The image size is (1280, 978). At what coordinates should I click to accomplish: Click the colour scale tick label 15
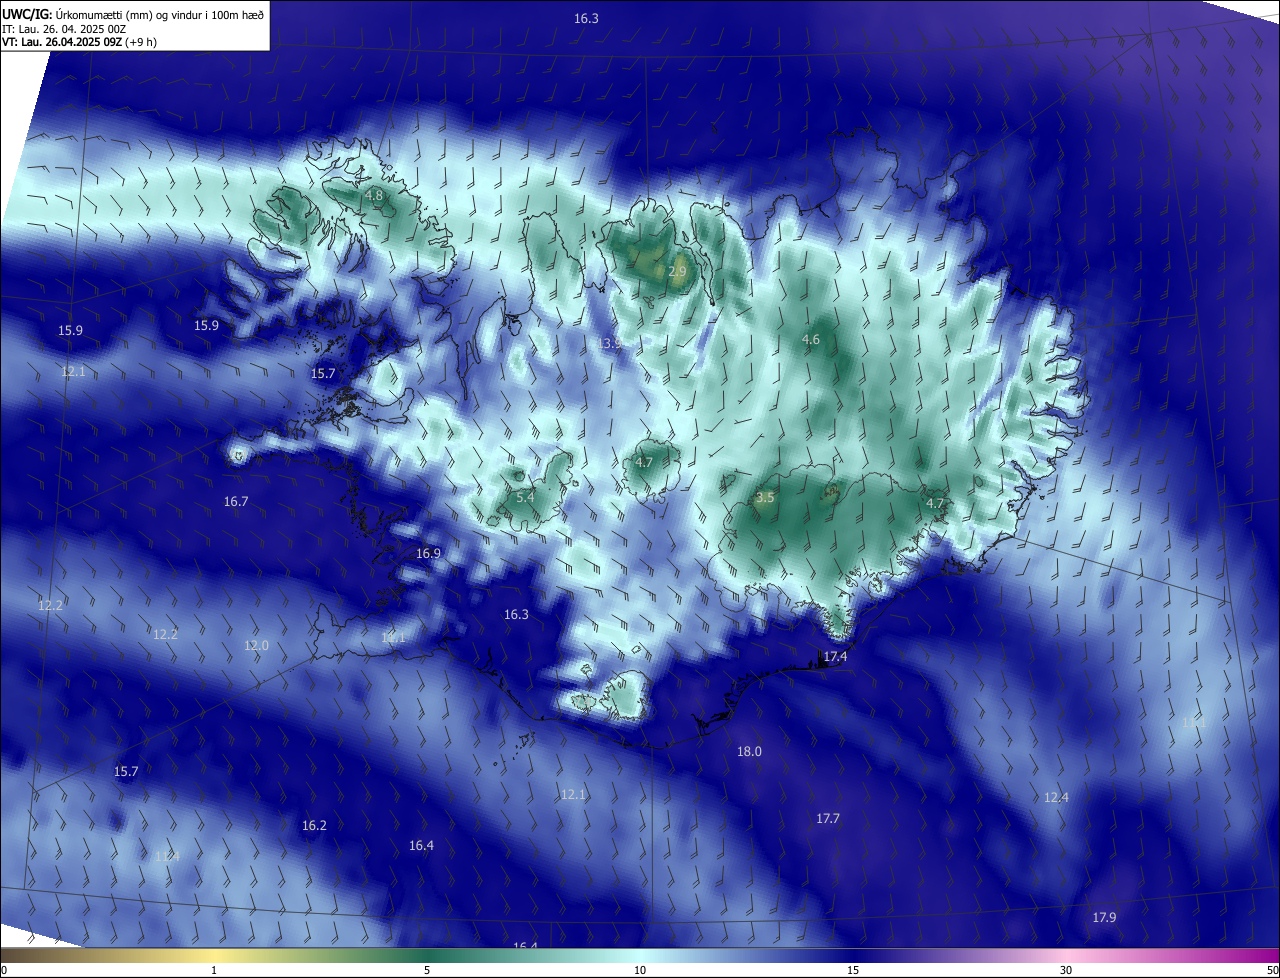pyautogui.click(x=853, y=971)
